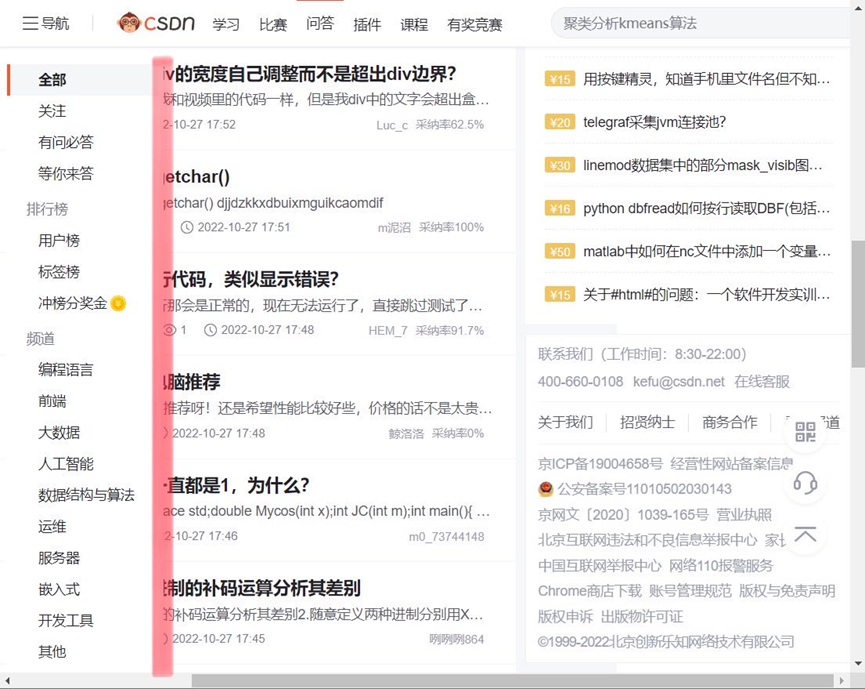Open the 关于我们 footer link

coord(565,422)
